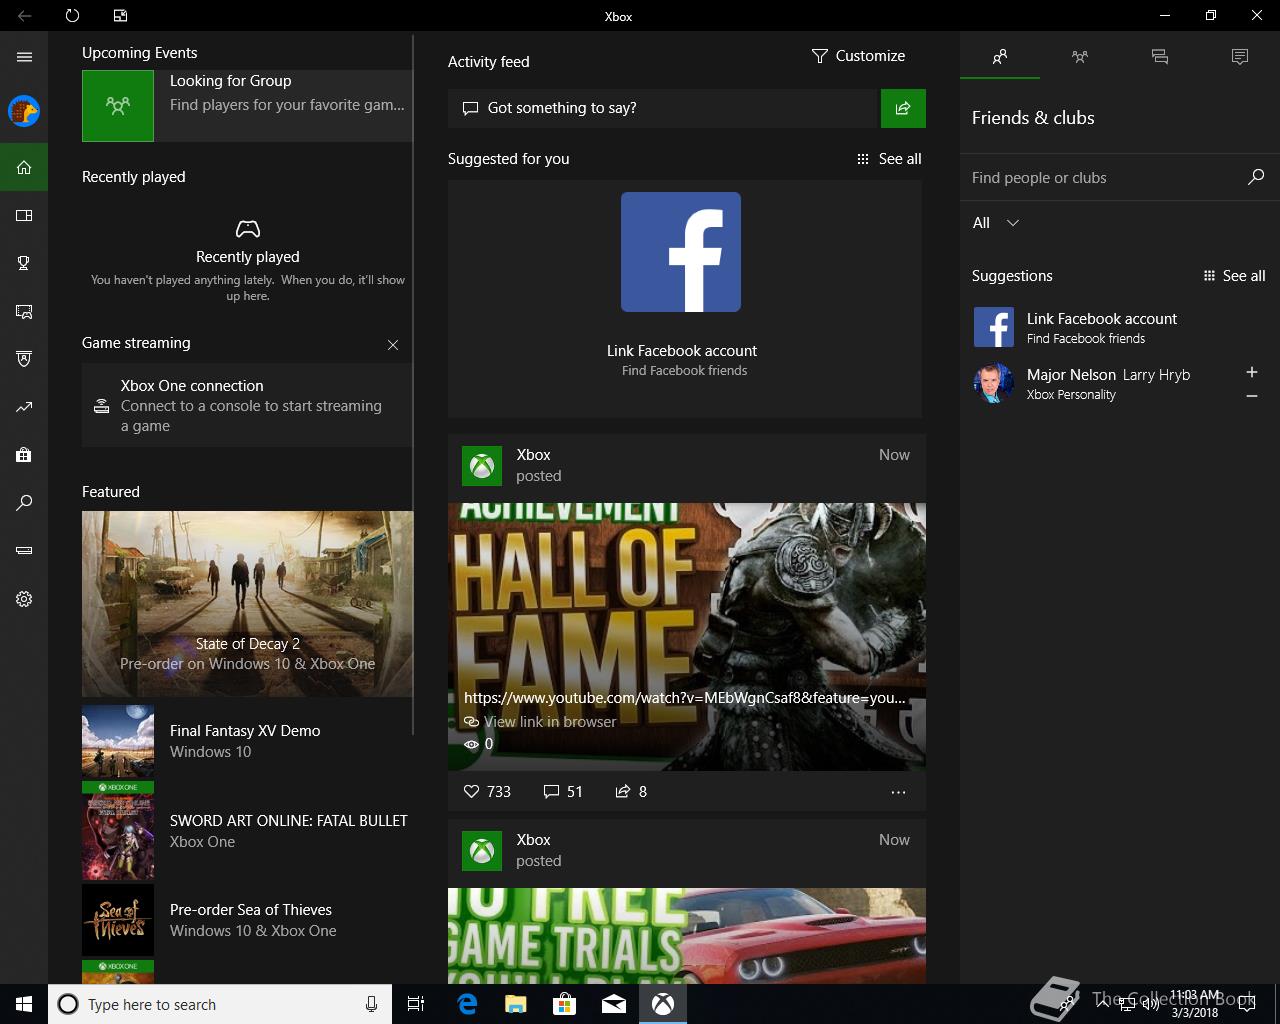Switch to the Activity alerts tab
1280x1024 pixels.
pos(1240,57)
